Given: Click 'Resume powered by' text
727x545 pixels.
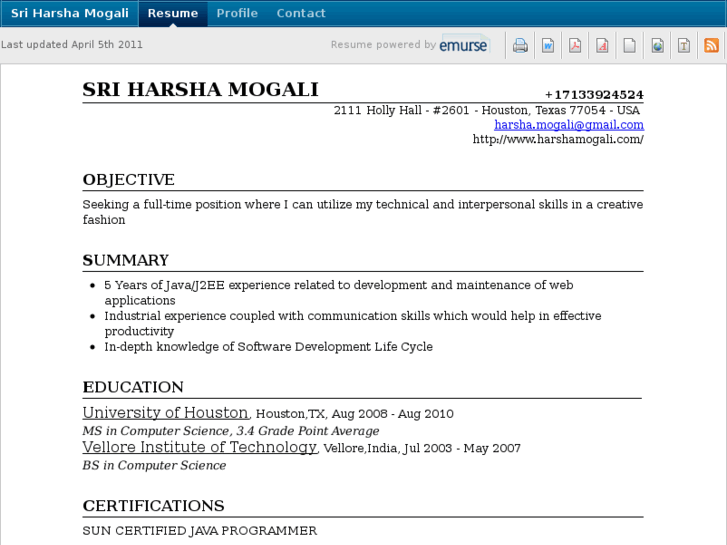Looking at the screenshot, I should point(383,45).
